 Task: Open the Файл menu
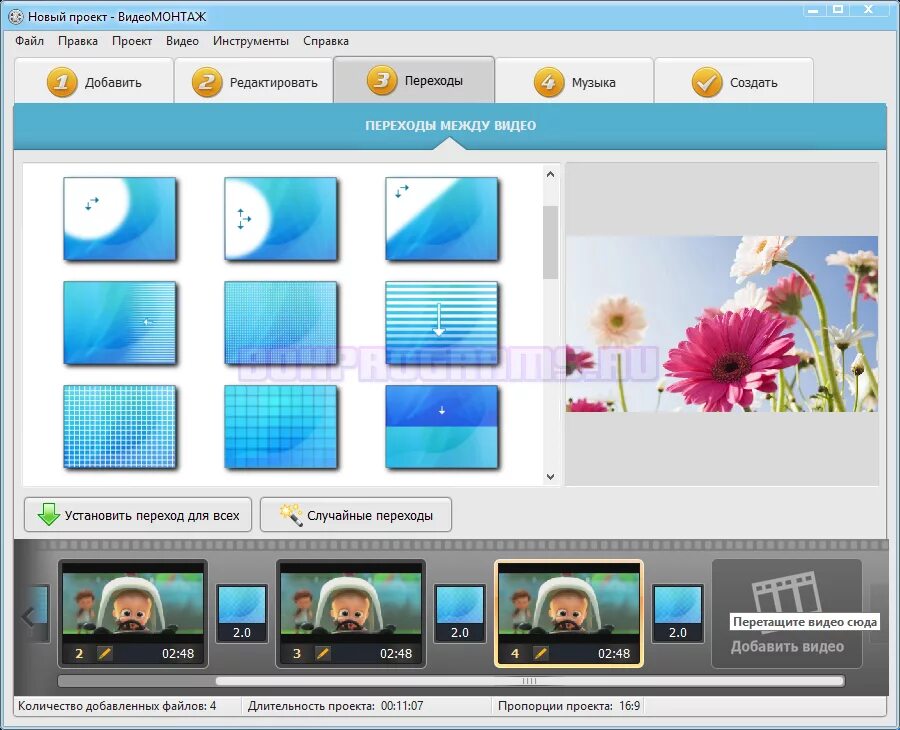point(29,41)
